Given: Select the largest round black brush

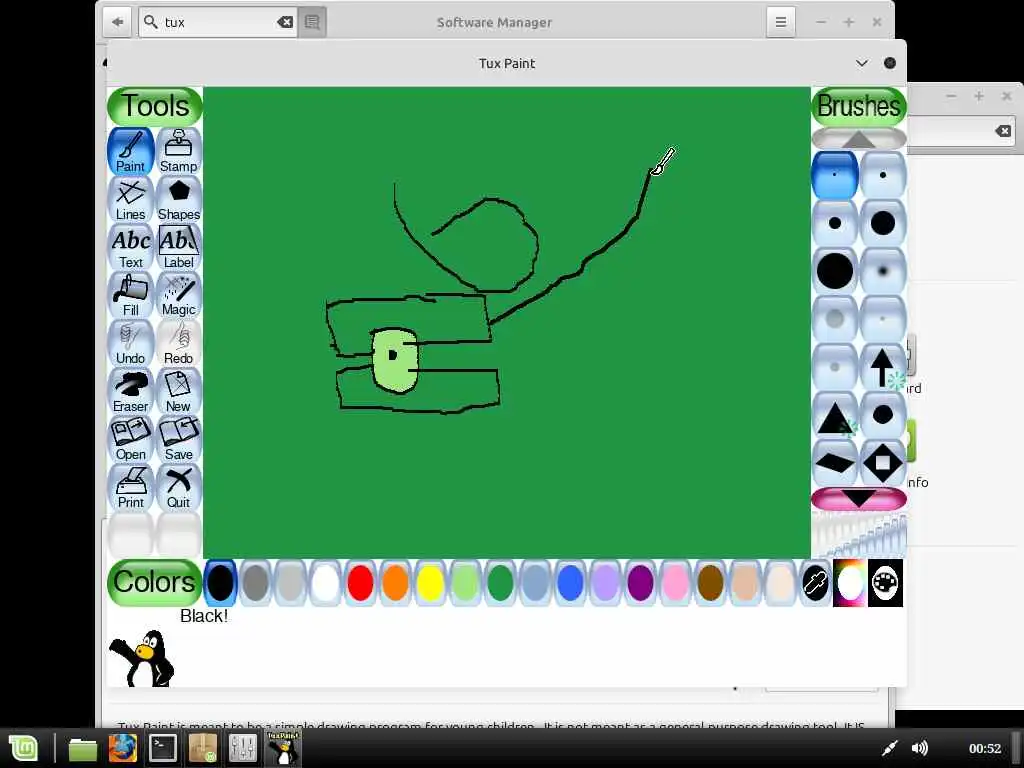Looking at the screenshot, I should click(835, 271).
